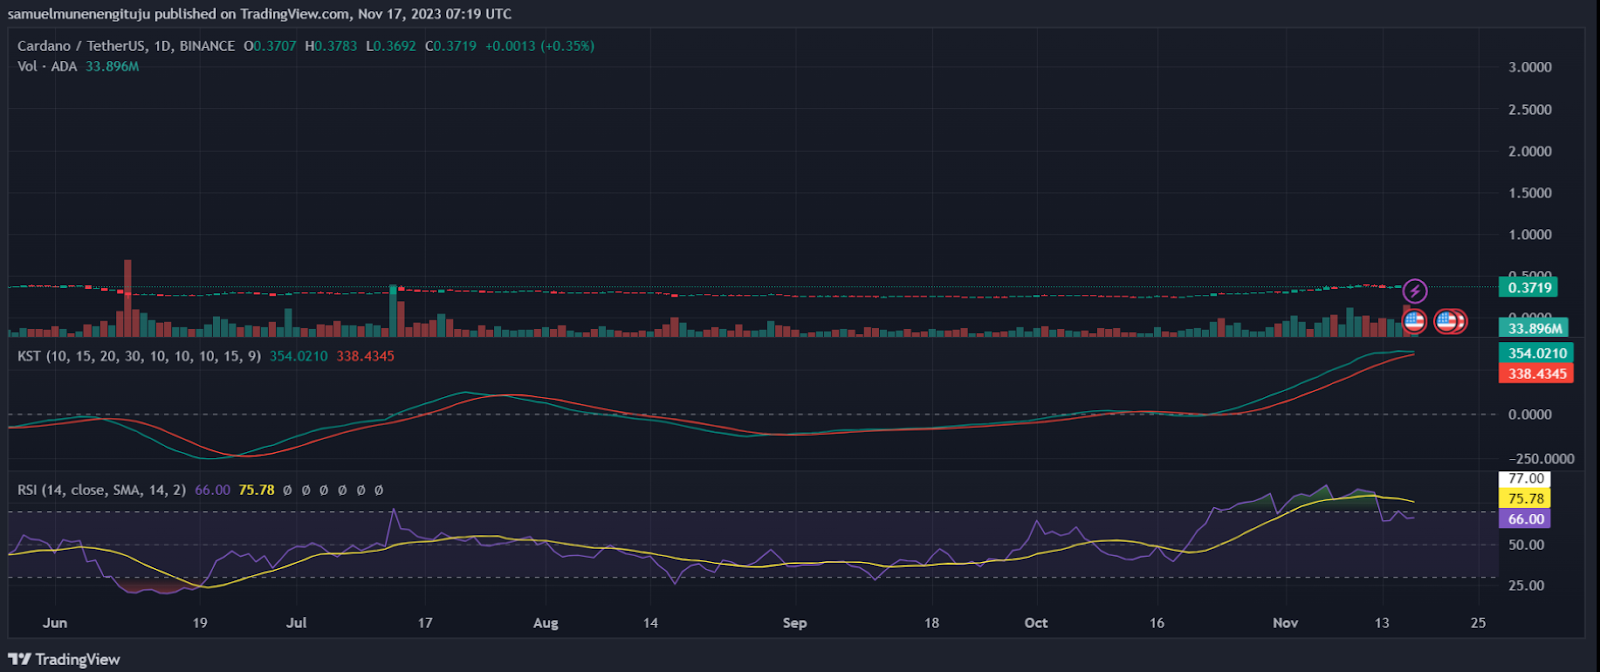Click the stacked US flag events marker
Screen dimensions: 1600x672
coord(1449,321)
